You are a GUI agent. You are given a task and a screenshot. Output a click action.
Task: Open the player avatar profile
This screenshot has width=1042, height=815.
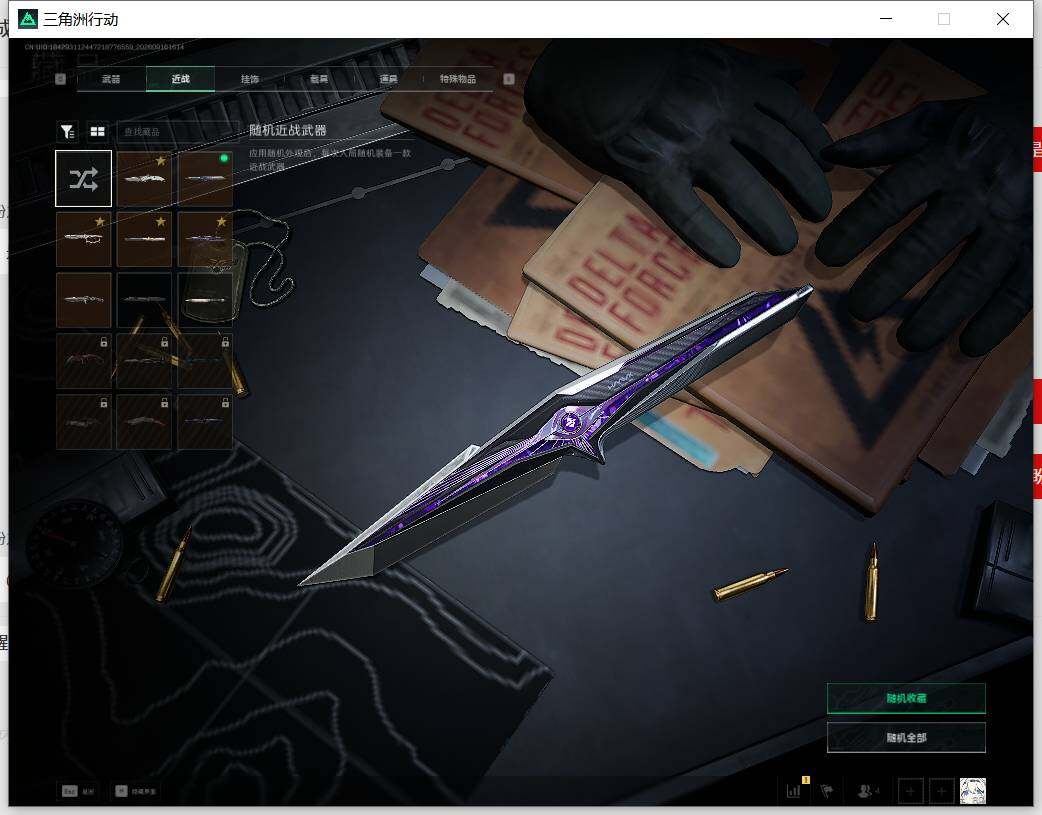click(973, 791)
